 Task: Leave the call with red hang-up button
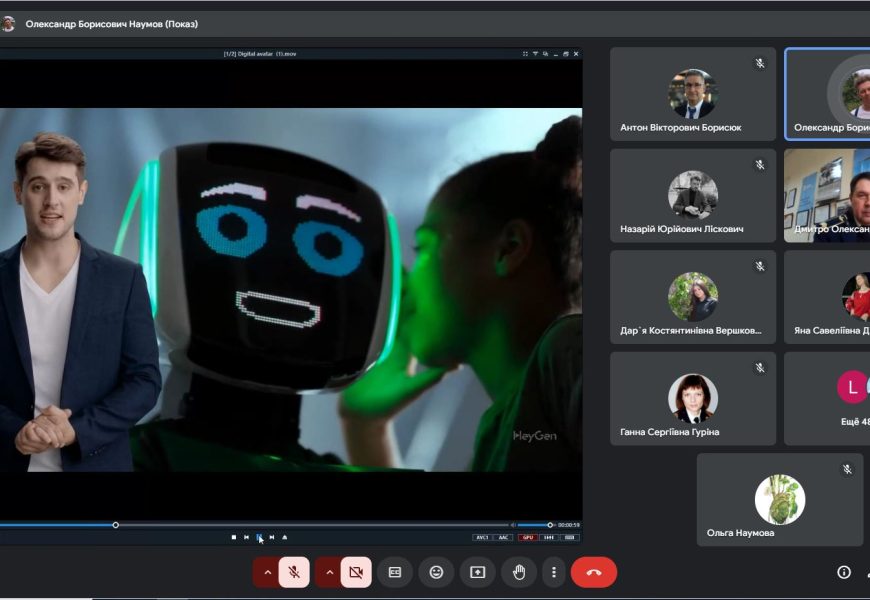pos(594,572)
